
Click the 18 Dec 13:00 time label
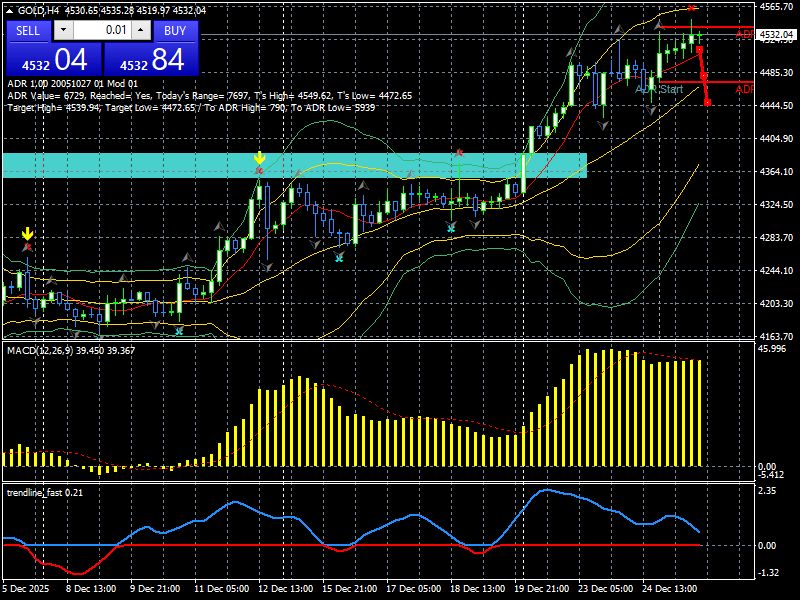[x=478, y=588]
